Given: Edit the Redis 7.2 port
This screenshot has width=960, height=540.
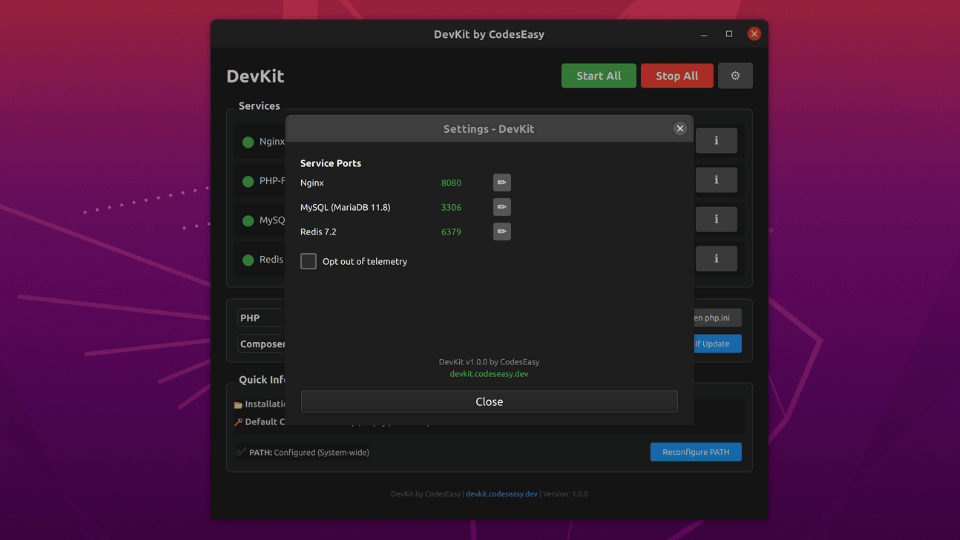Looking at the screenshot, I should click(501, 231).
